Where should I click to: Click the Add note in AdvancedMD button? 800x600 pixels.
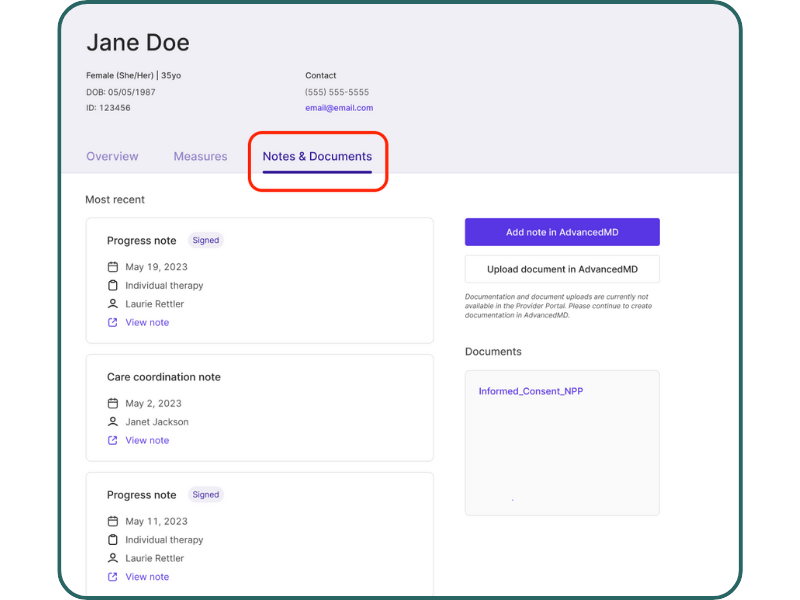point(562,231)
